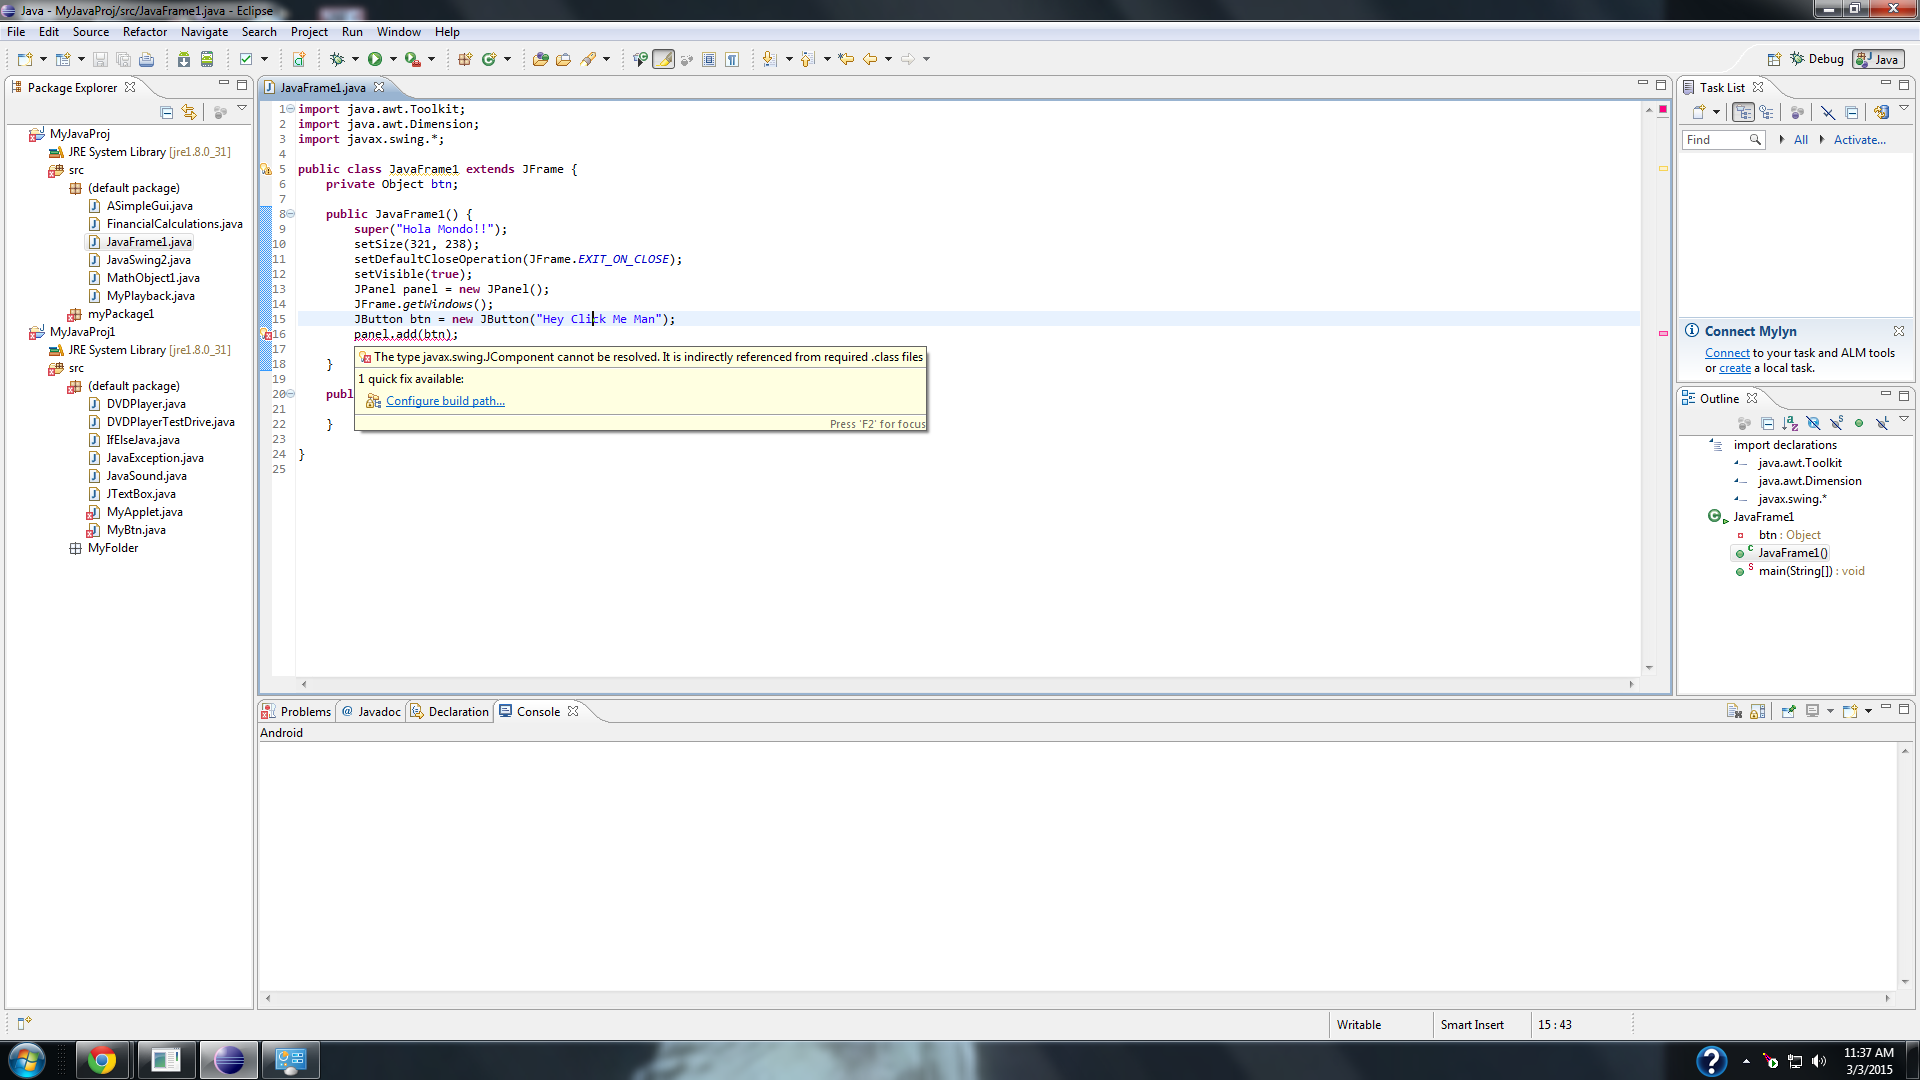Click the Windows Start button

tap(27, 1060)
